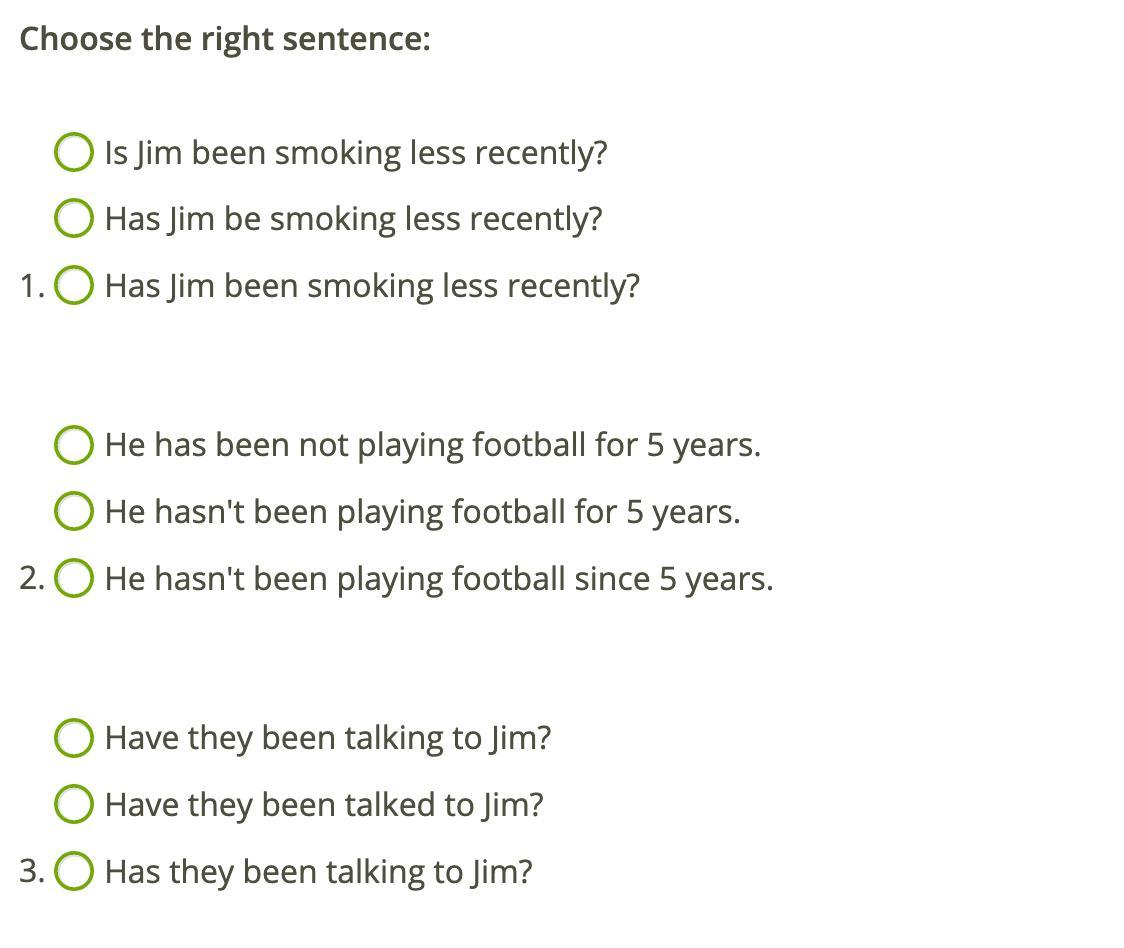Choose radio "Has Jim been smoking less recently?"
Screen dimensions: 1124x948
click(x=74, y=285)
